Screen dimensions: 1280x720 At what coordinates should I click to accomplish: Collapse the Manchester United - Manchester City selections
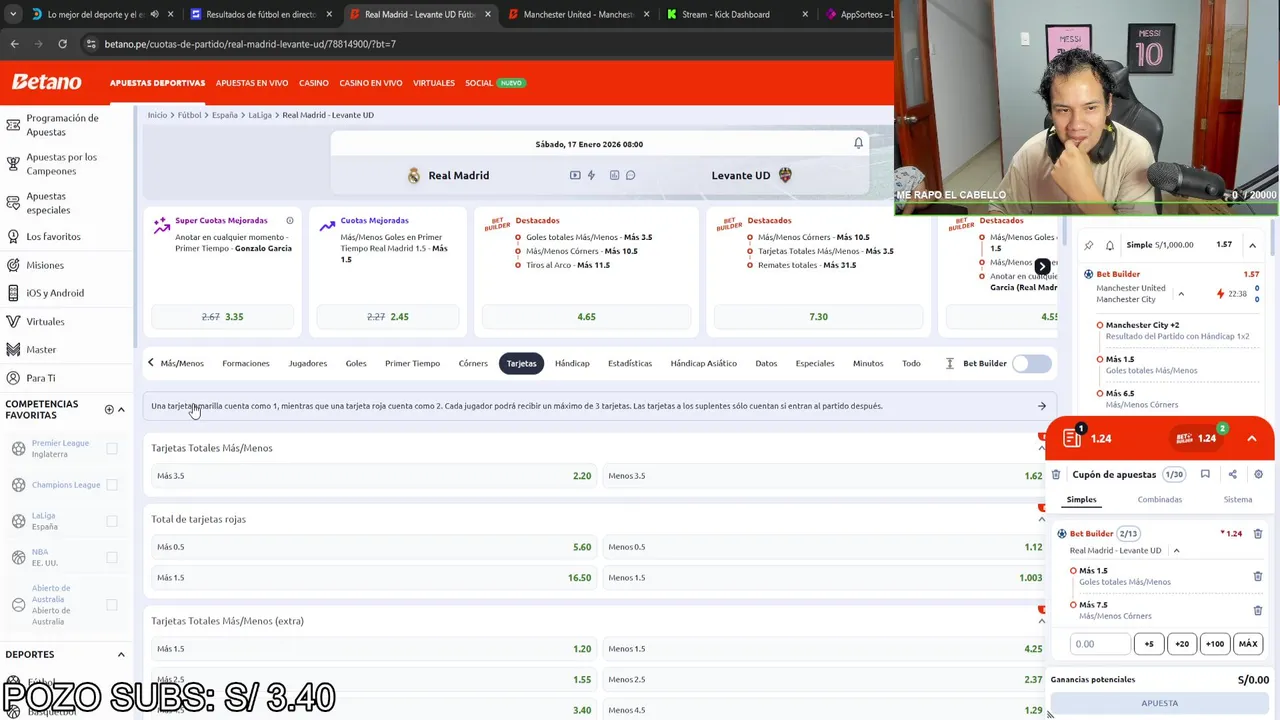pyautogui.click(x=1181, y=294)
